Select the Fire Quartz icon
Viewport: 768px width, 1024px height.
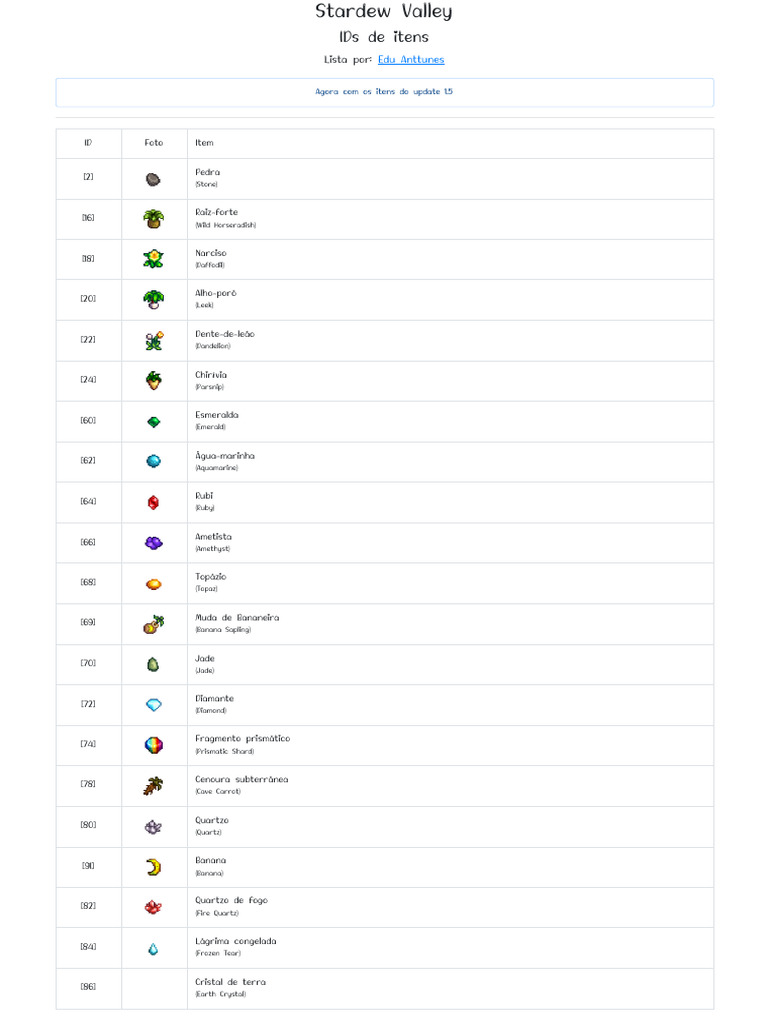click(x=153, y=907)
